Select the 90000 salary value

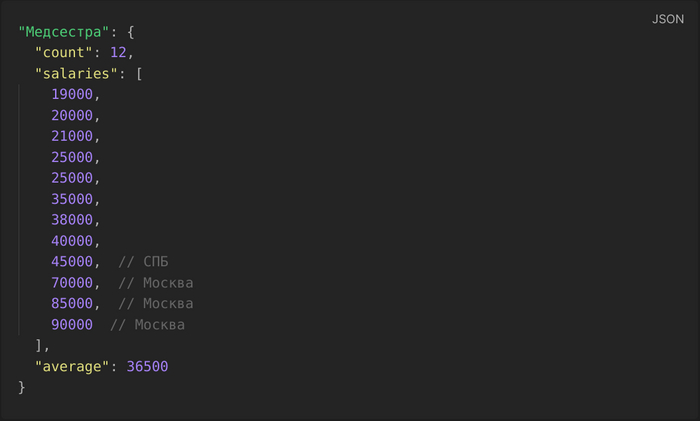pos(72,325)
